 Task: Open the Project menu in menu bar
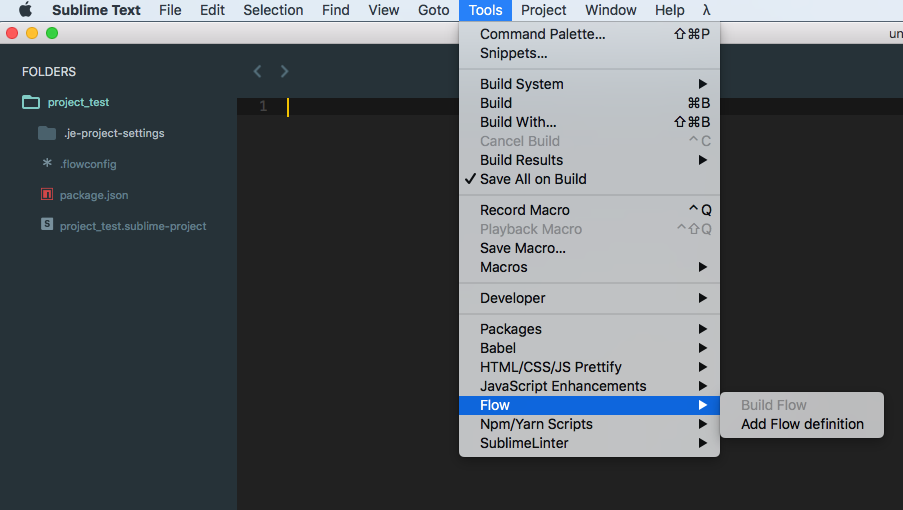coord(543,10)
